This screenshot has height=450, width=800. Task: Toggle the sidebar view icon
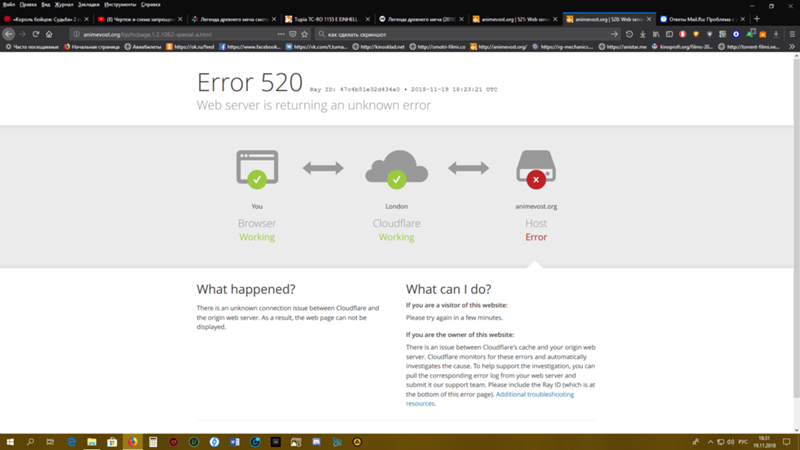(x=669, y=34)
